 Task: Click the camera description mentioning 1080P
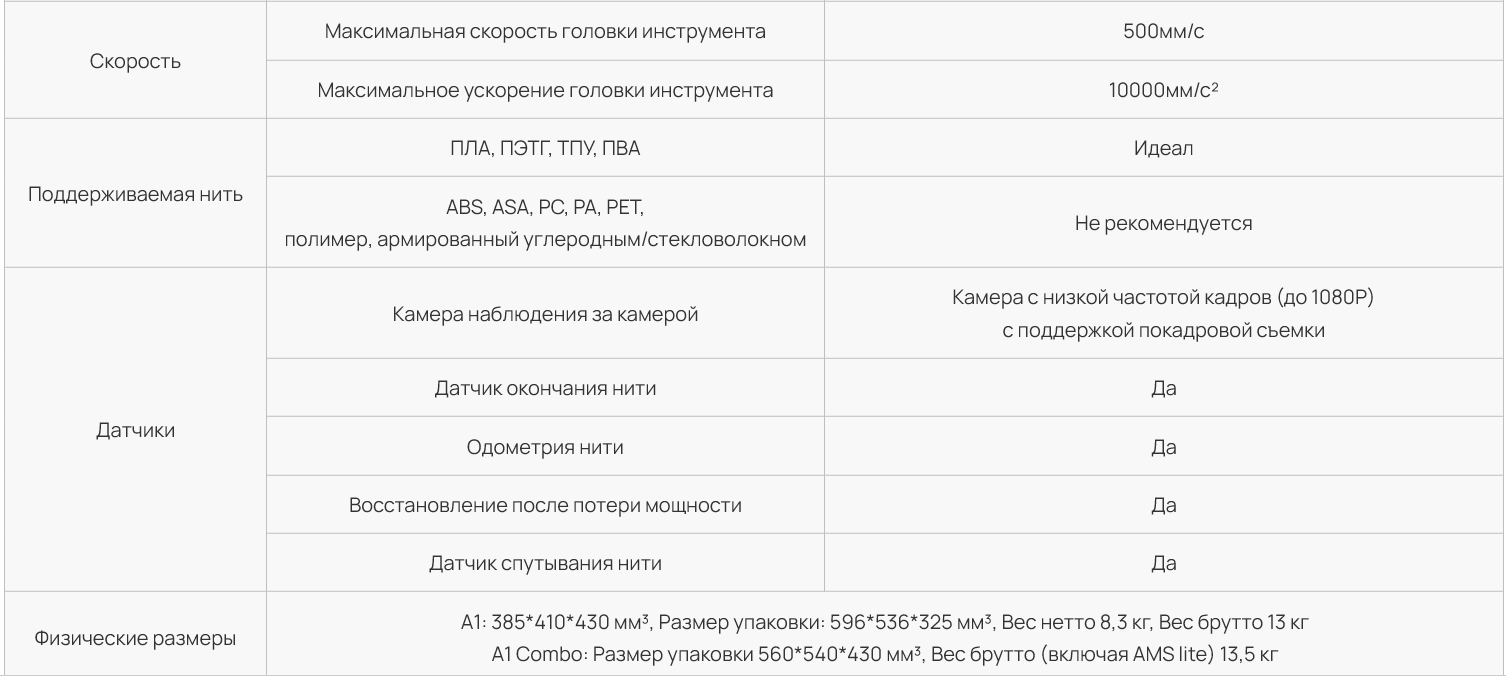[x=1163, y=315]
